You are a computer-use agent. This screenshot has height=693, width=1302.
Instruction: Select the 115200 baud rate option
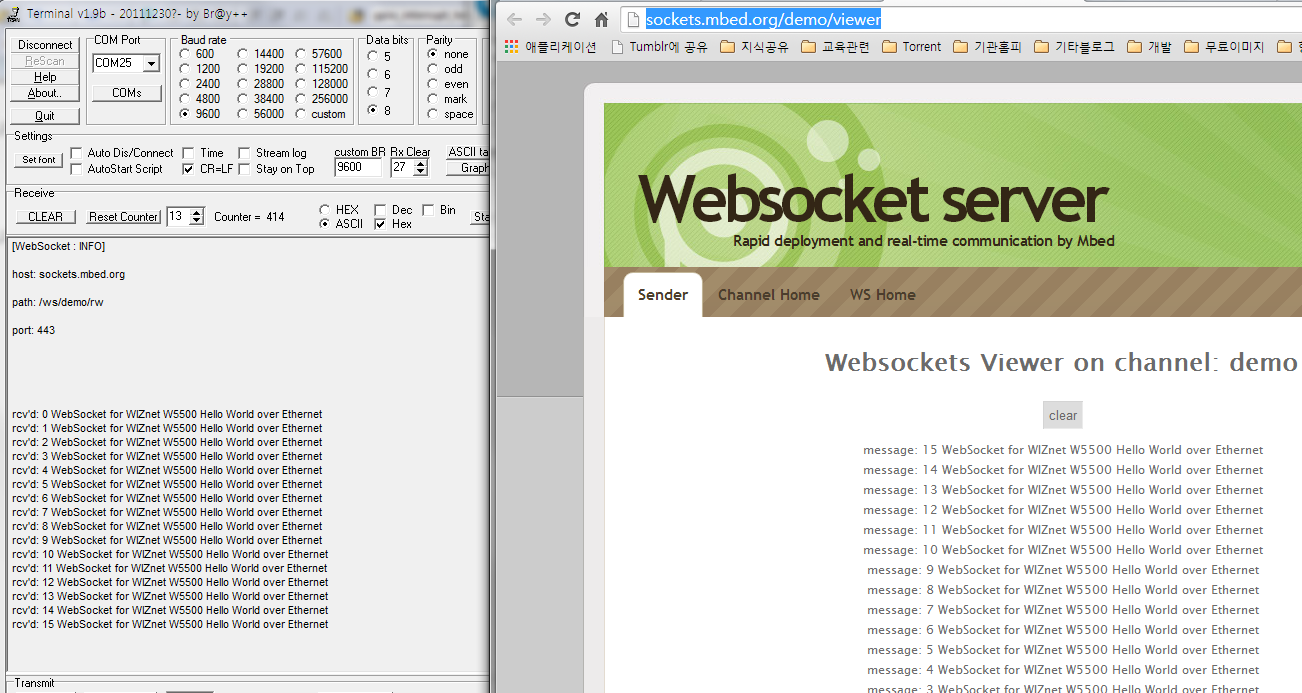point(302,69)
